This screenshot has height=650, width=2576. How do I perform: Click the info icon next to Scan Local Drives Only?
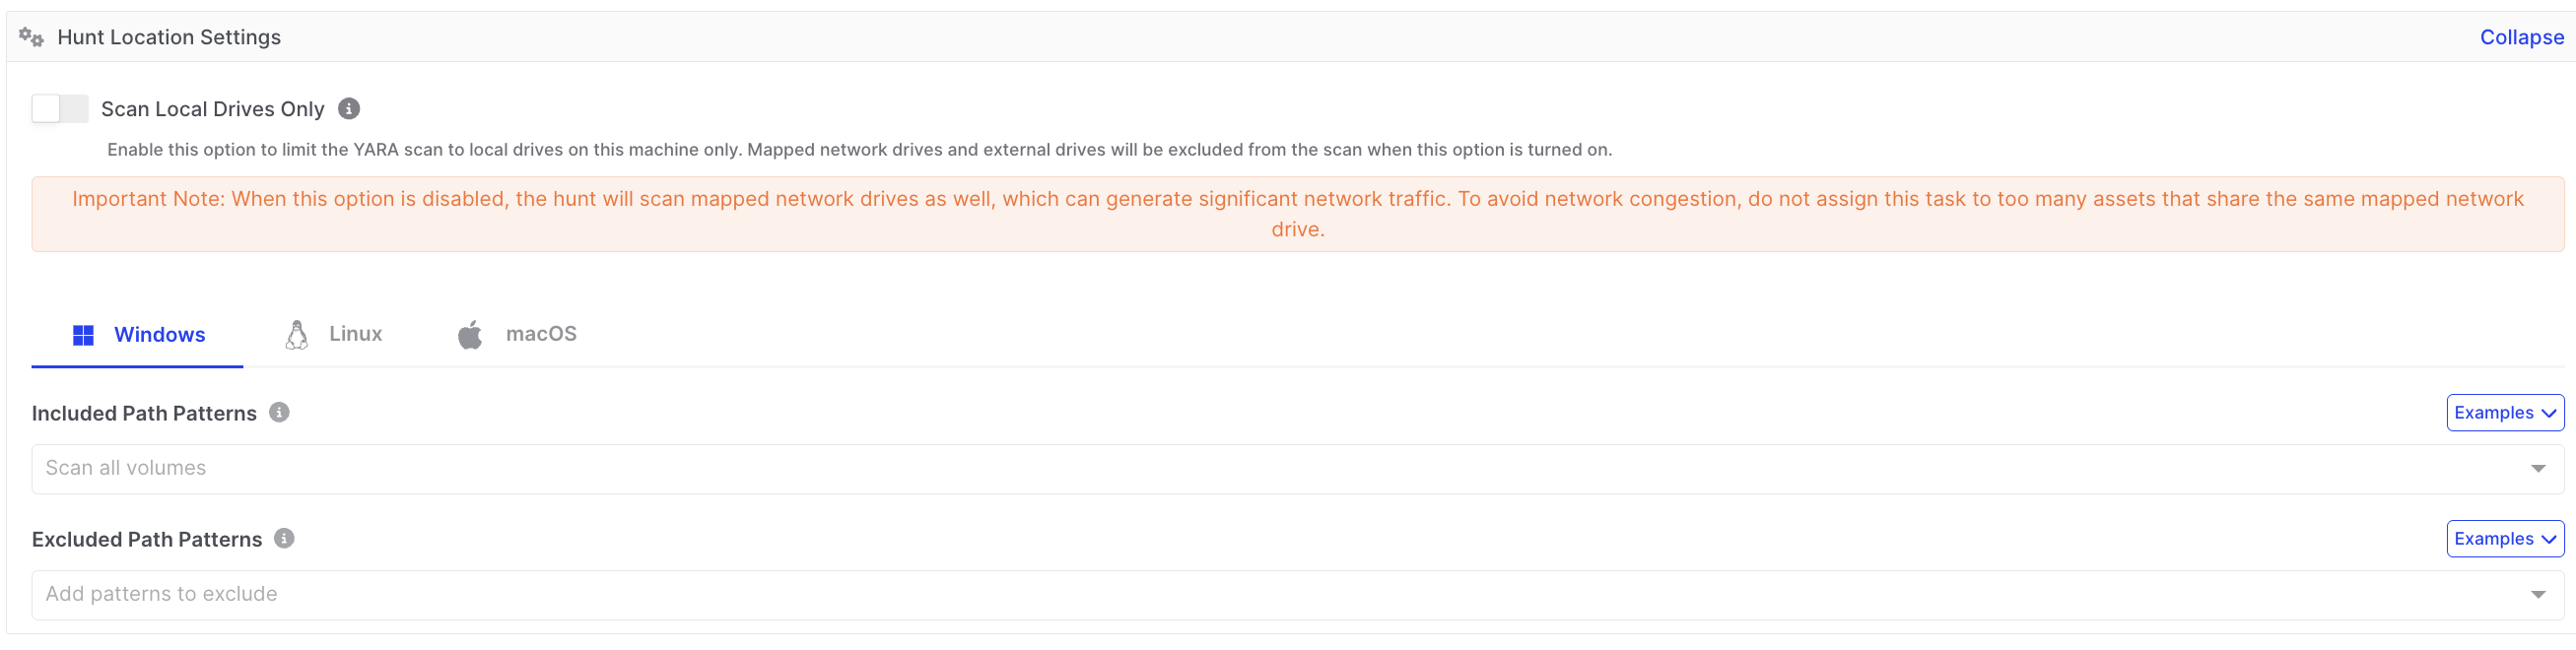(349, 109)
